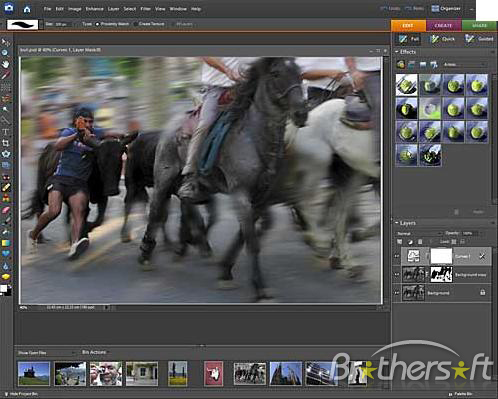Open castle thumbnail in Project Bin
Viewport: 498px width, 399px height.
[x=34, y=374]
